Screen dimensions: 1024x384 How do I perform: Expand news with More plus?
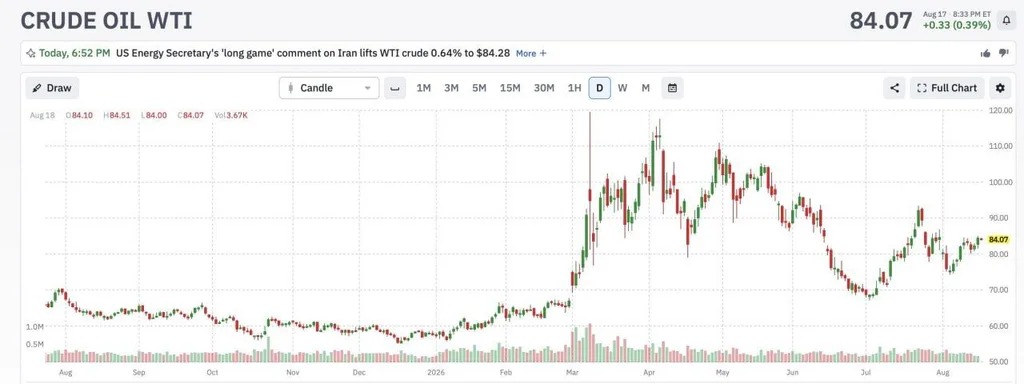coord(531,54)
